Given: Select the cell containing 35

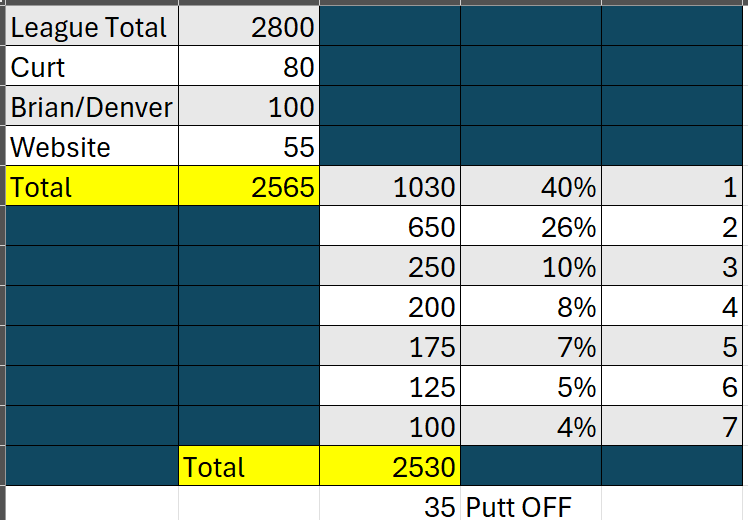Looking at the screenshot, I should (x=390, y=506).
